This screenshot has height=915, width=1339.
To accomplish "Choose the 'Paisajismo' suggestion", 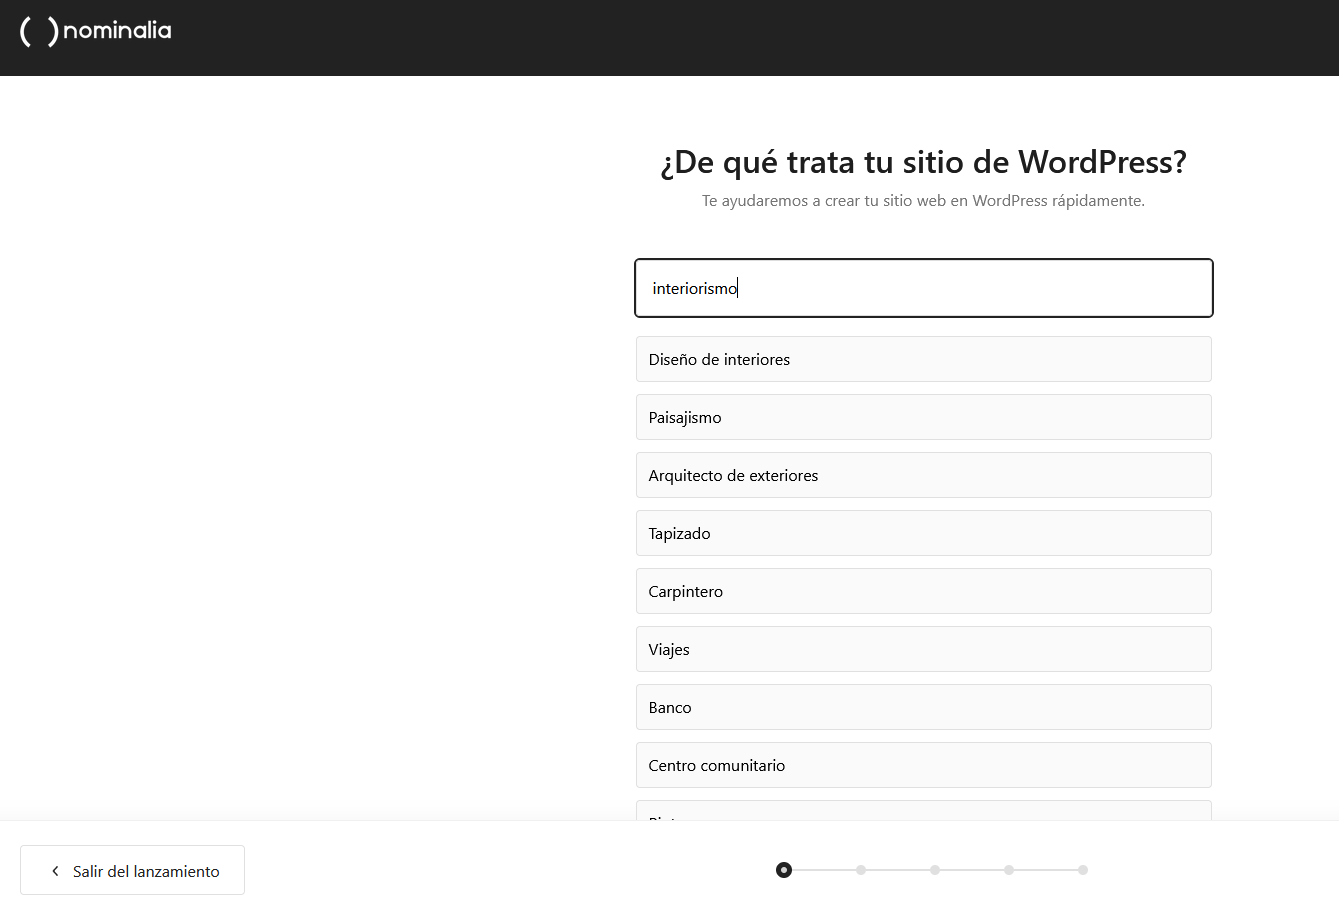I will [924, 417].
